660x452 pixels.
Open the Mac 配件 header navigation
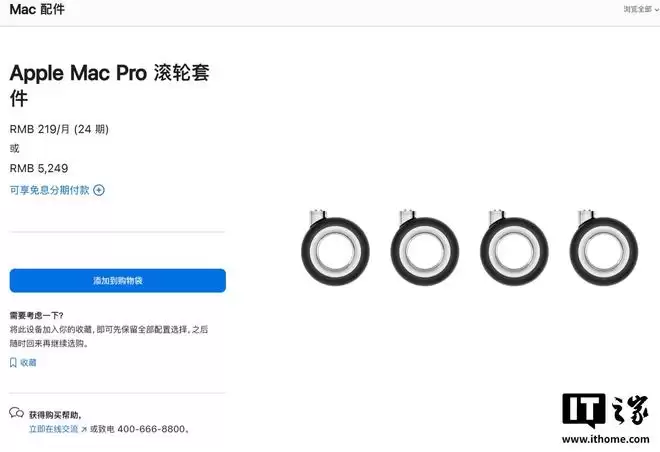(37, 9)
